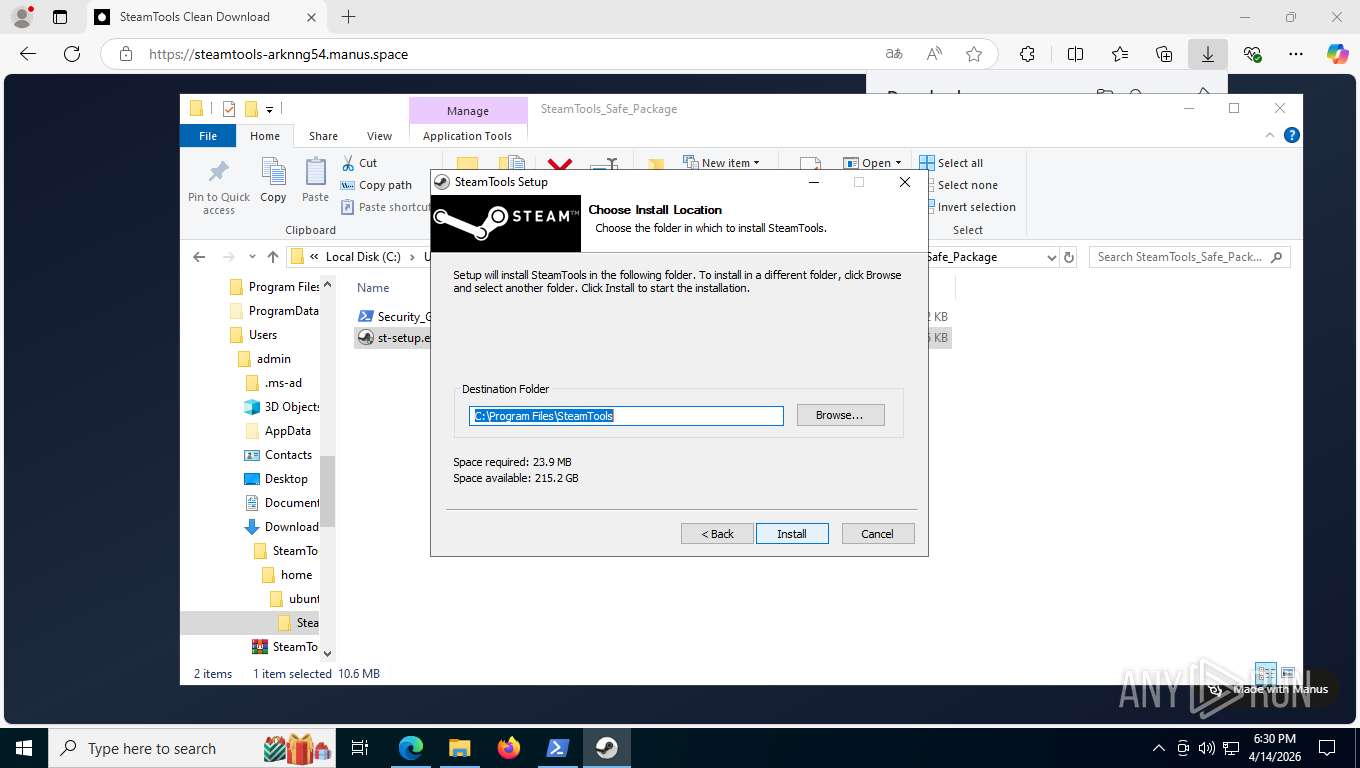Viewport: 1360px width, 768px height.
Task: Click Explorer Up directory arrow
Action: pos(273,257)
